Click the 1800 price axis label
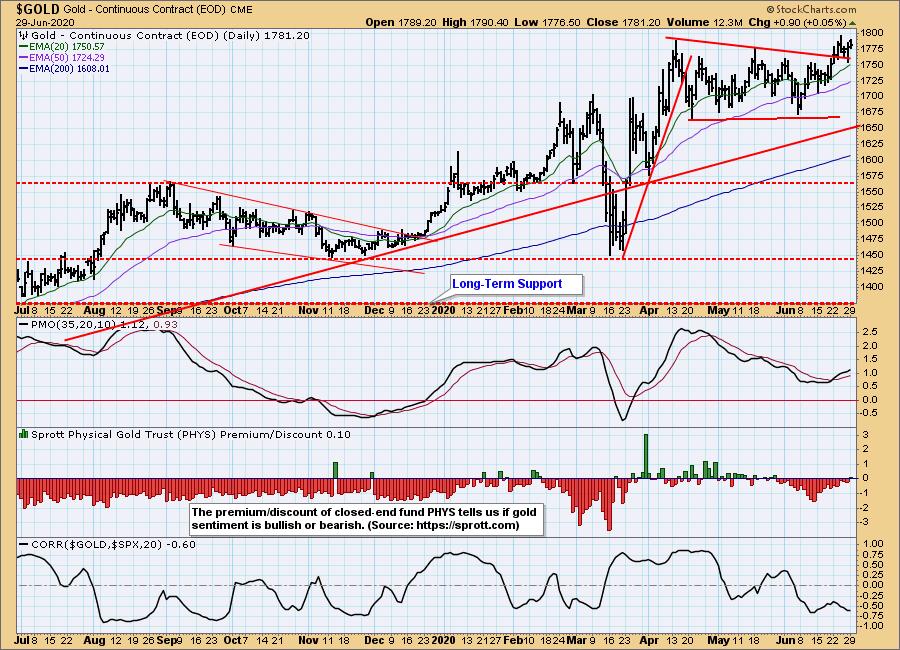Image resolution: width=900 pixels, height=650 pixels. click(x=872, y=33)
